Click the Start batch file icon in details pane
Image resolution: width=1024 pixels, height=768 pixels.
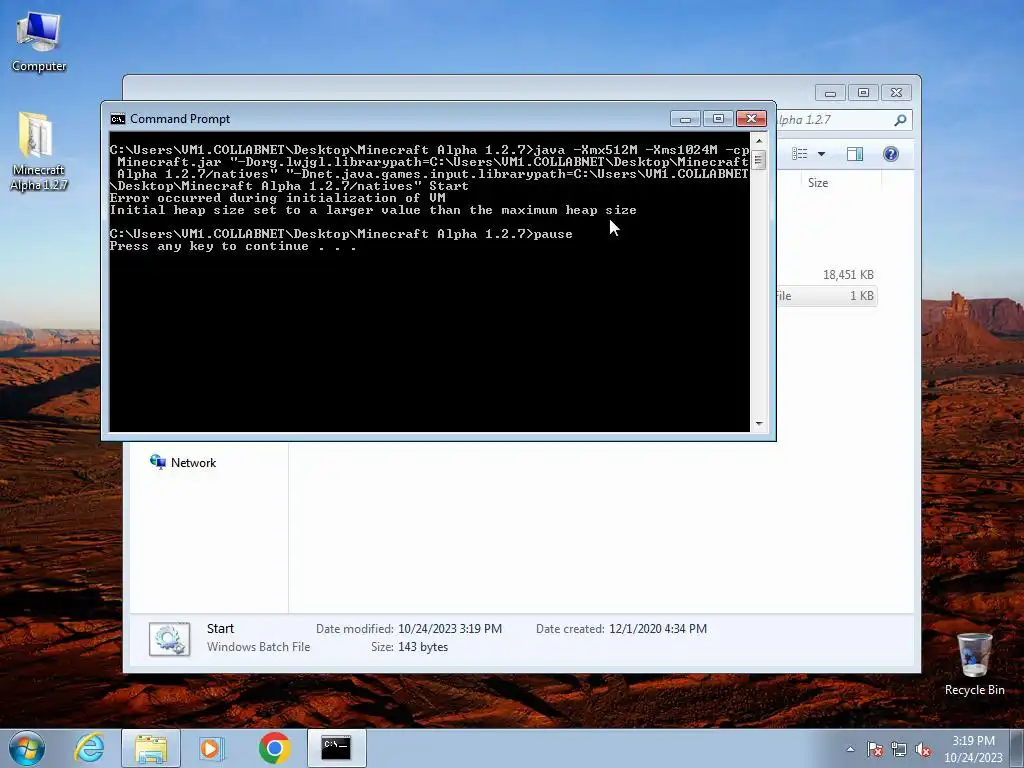tap(169, 639)
